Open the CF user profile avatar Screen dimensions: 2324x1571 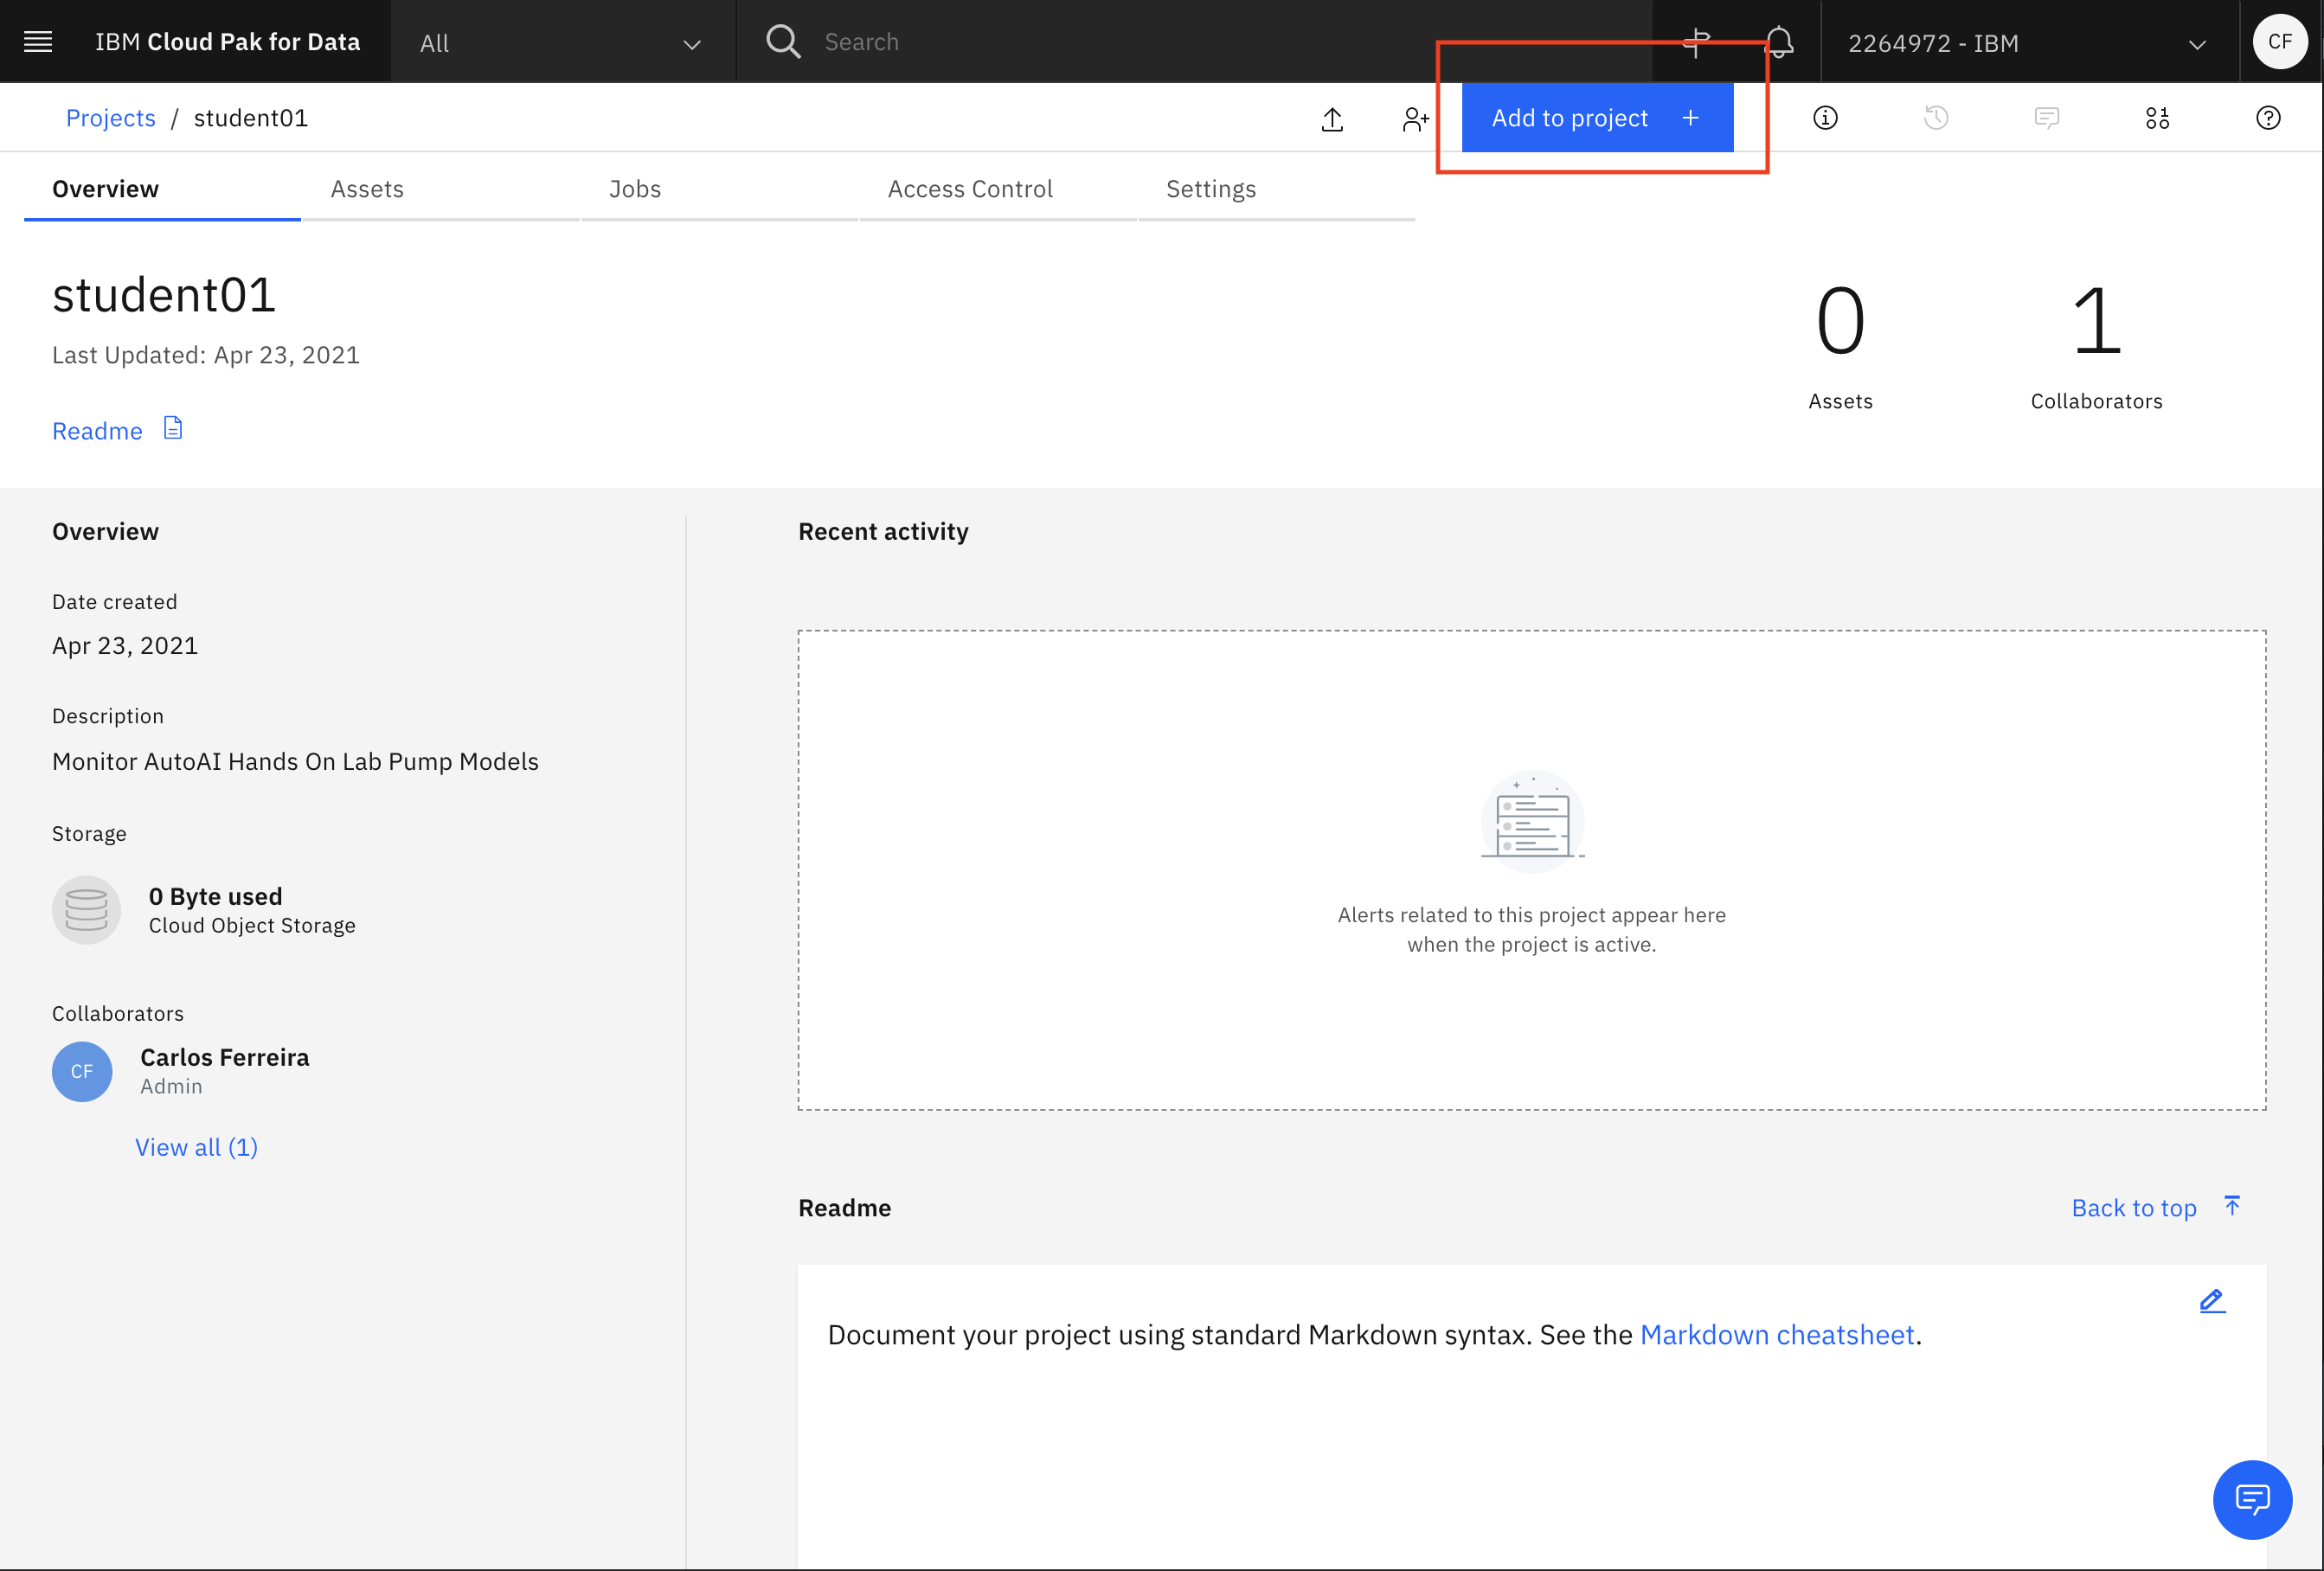[x=2280, y=41]
